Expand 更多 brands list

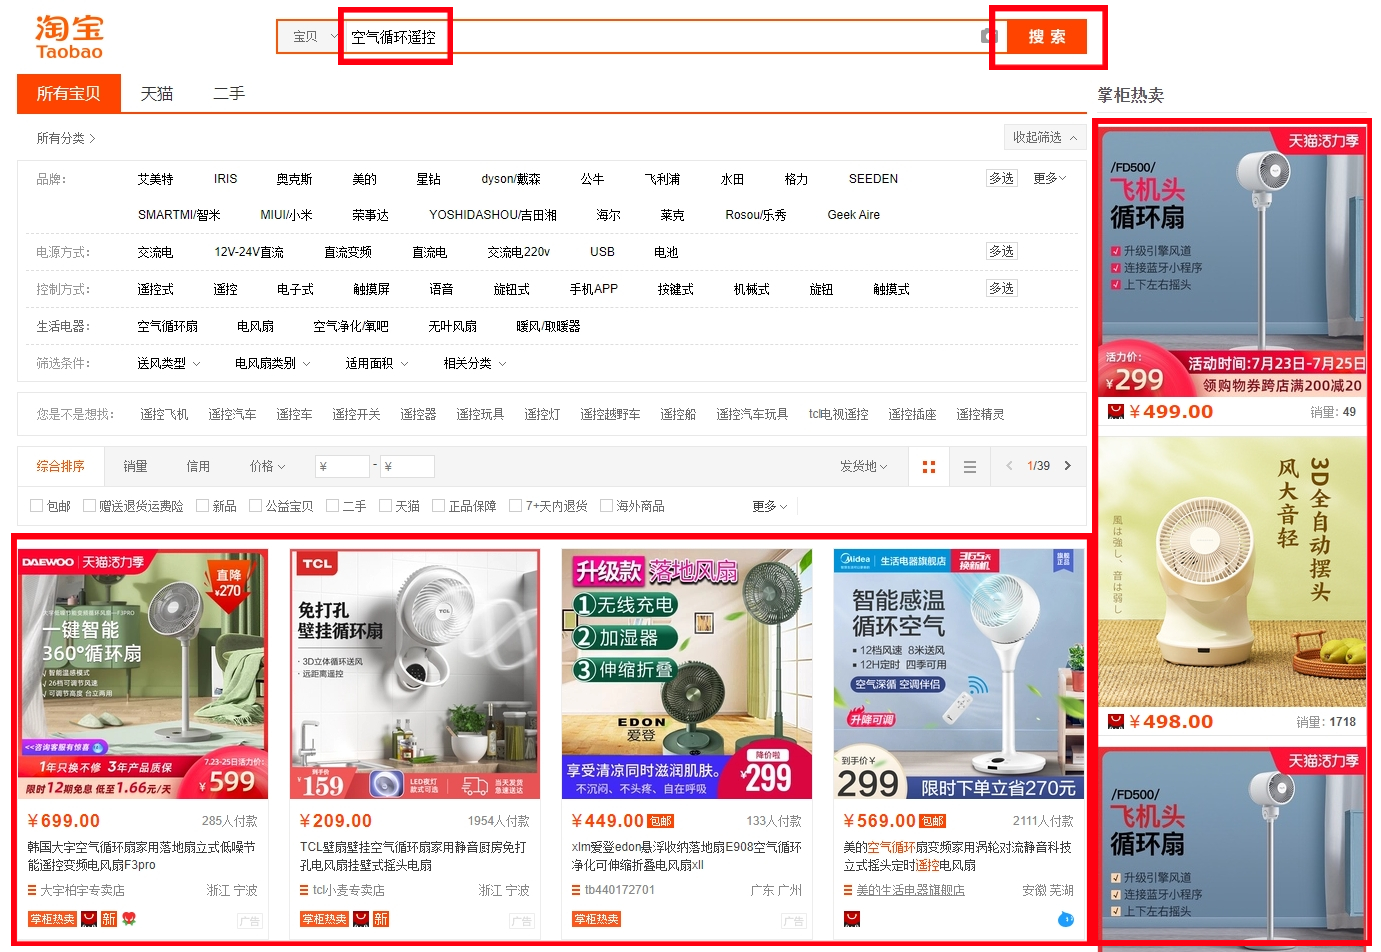pos(1050,178)
